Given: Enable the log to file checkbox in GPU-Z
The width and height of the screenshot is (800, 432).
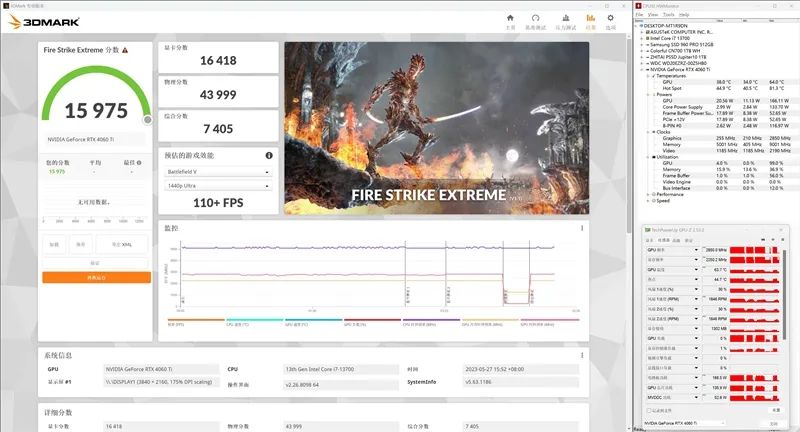Looking at the screenshot, I should point(649,410).
